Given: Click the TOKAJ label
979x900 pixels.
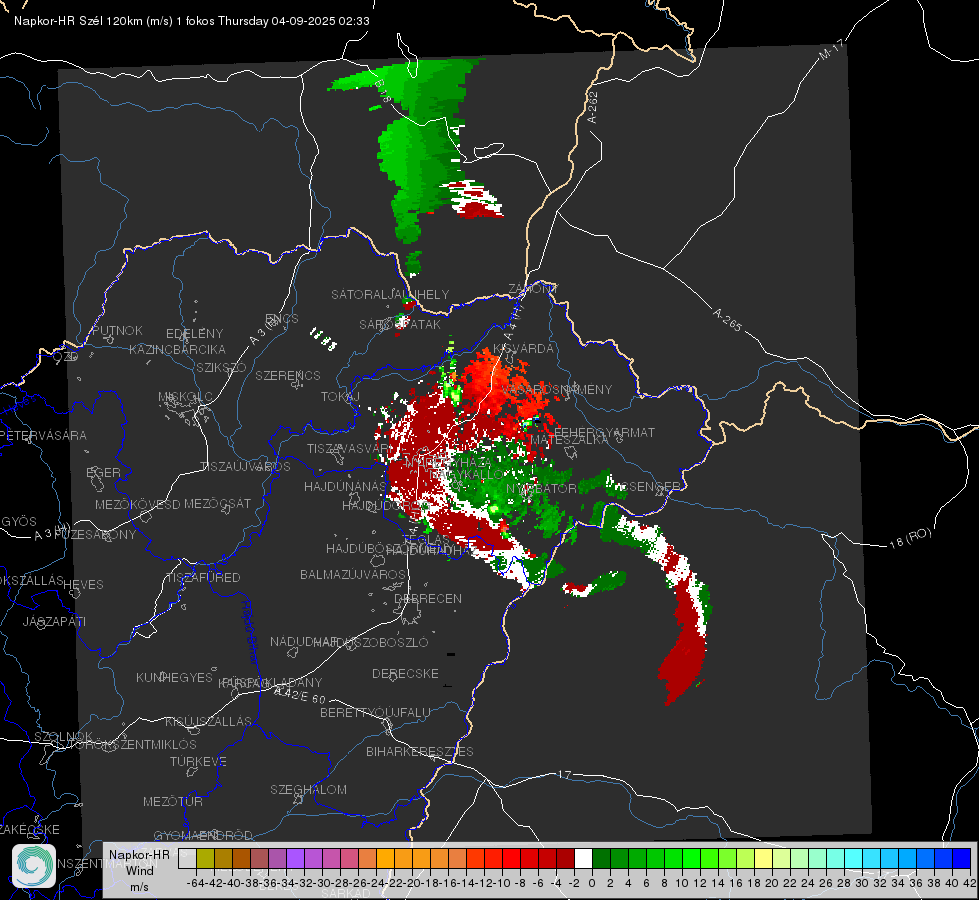Looking at the screenshot, I should pos(340,397).
